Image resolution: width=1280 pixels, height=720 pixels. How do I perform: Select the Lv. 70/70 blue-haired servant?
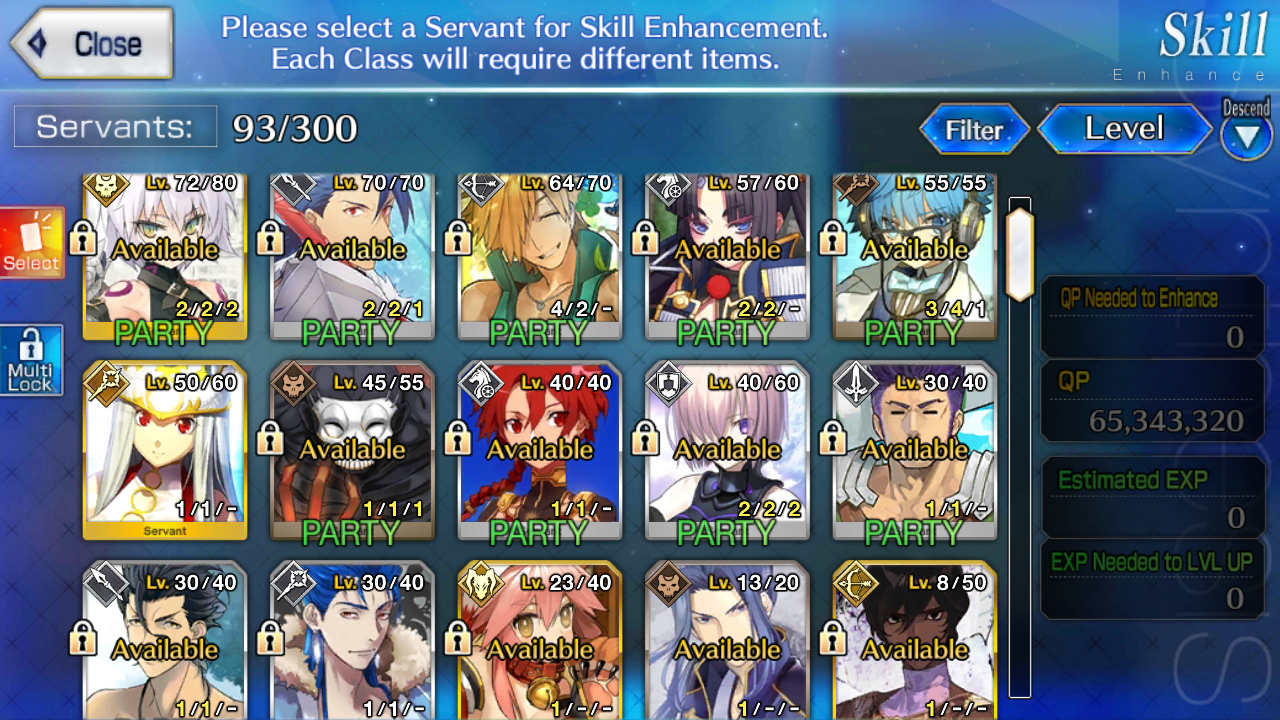(x=352, y=257)
